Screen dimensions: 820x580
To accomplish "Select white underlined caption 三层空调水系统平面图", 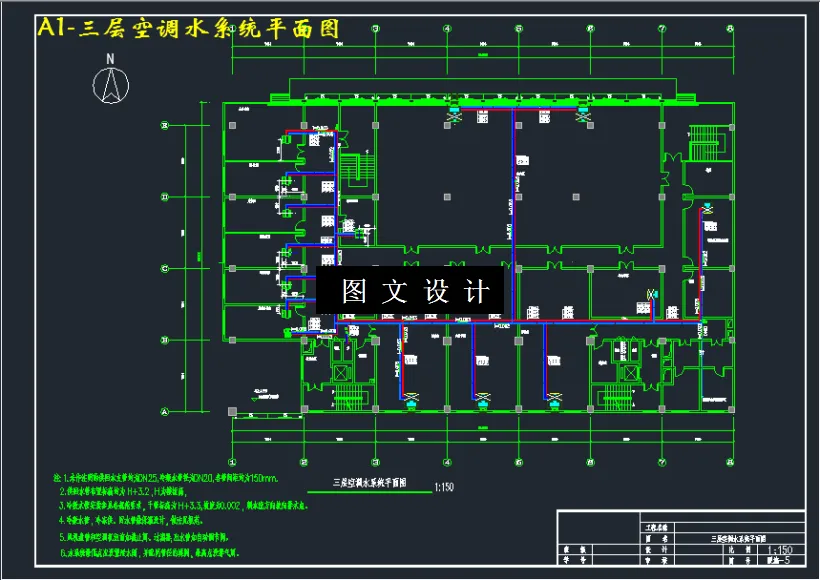I will pos(370,483).
